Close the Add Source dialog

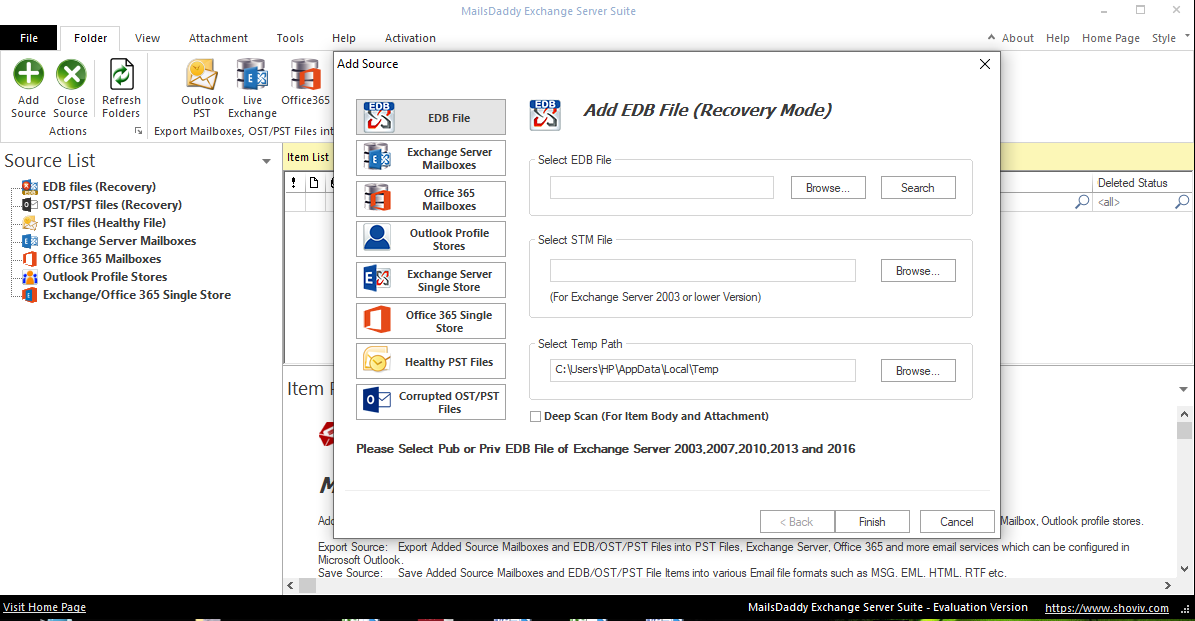(985, 64)
